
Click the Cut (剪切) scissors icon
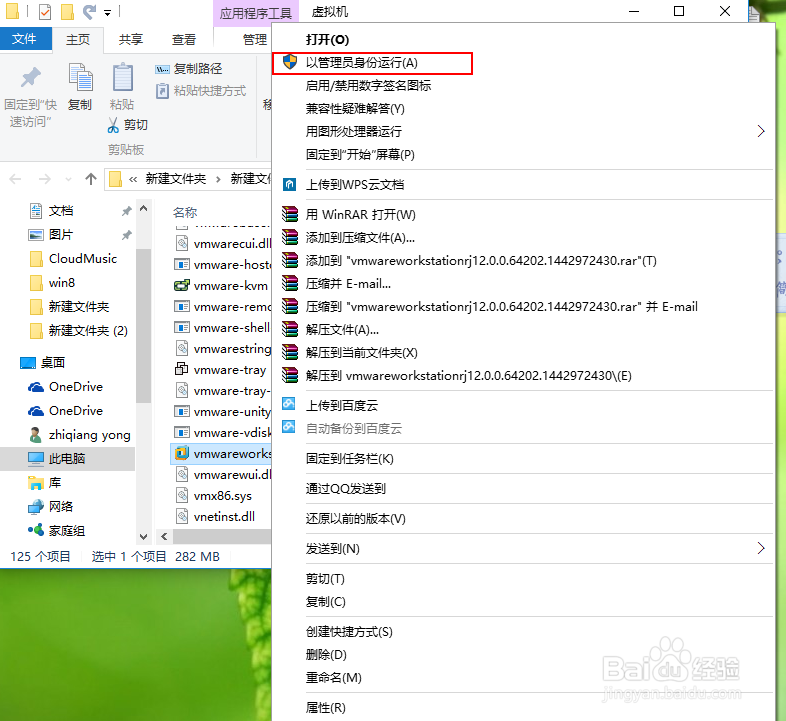click(x=113, y=125)
